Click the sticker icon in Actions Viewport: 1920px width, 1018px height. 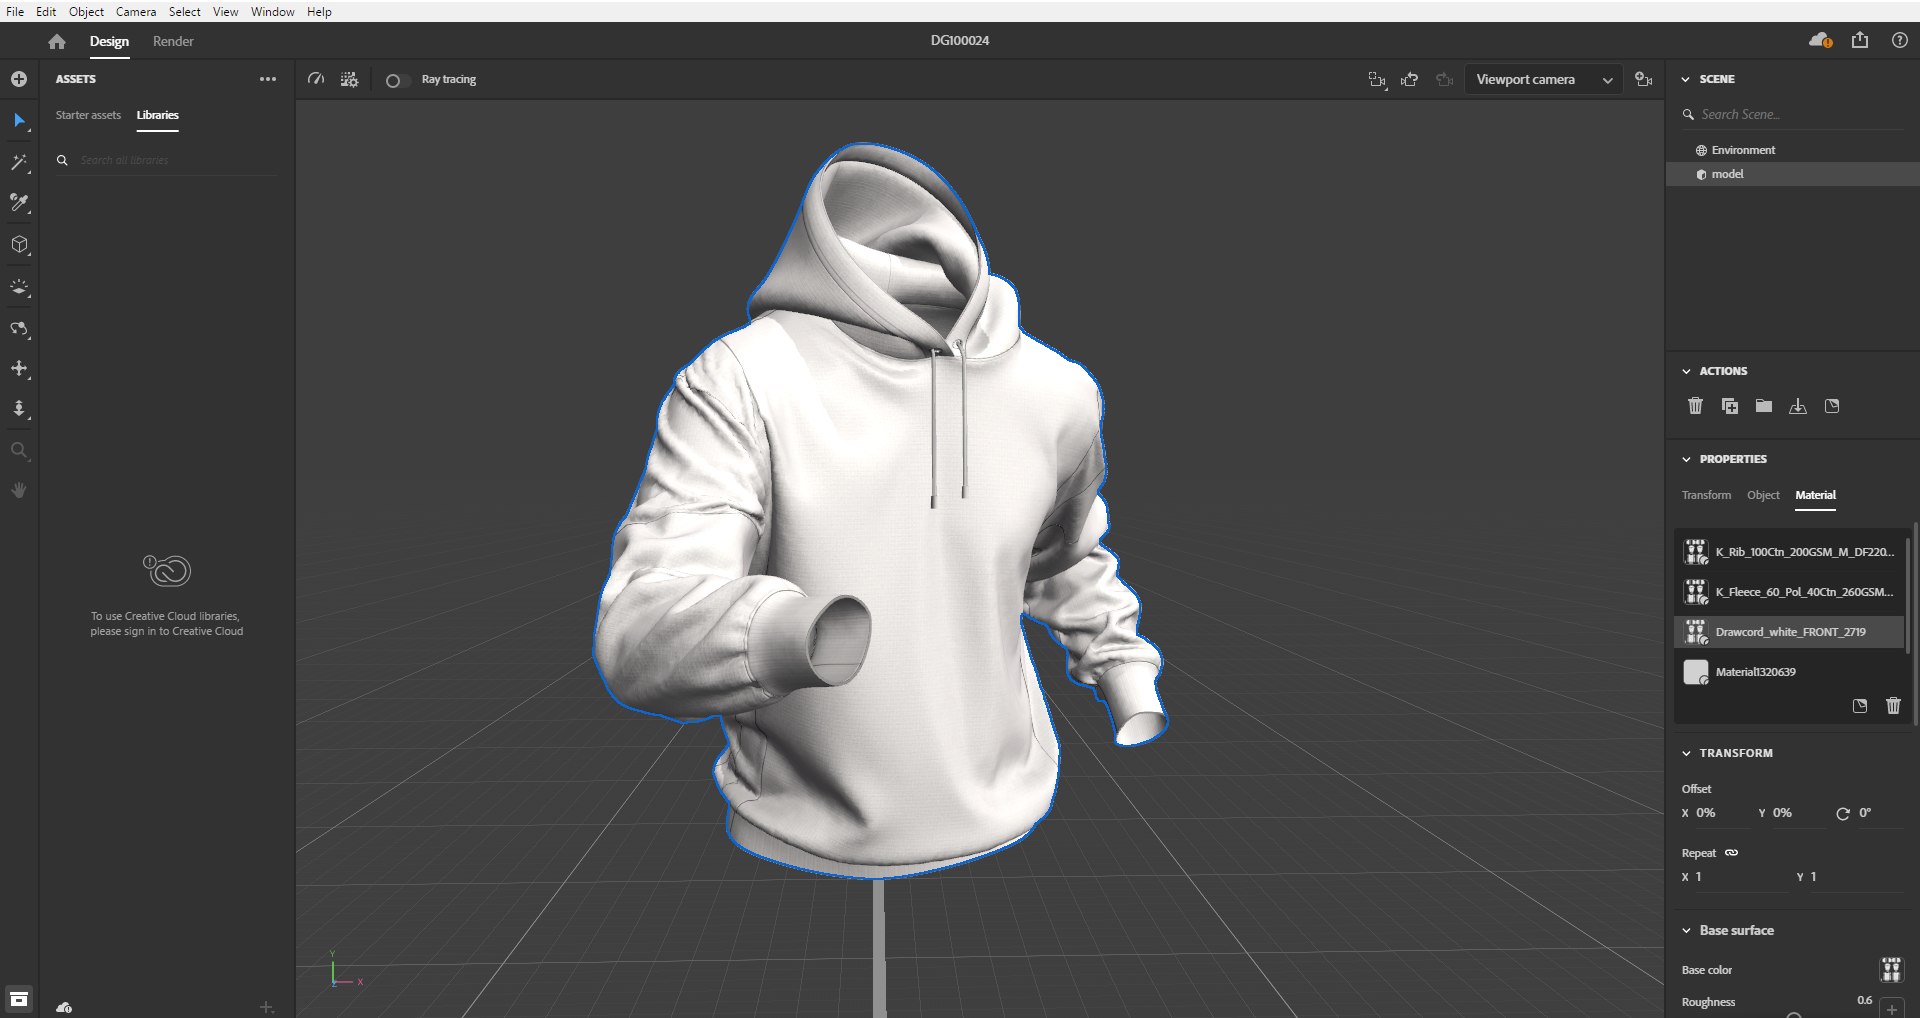1832,406
